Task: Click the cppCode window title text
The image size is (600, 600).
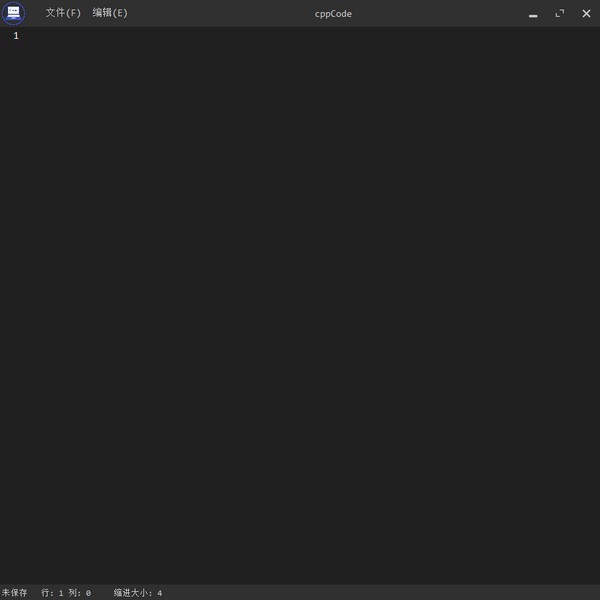Action: pyautogui.click(x=333, y=14)
